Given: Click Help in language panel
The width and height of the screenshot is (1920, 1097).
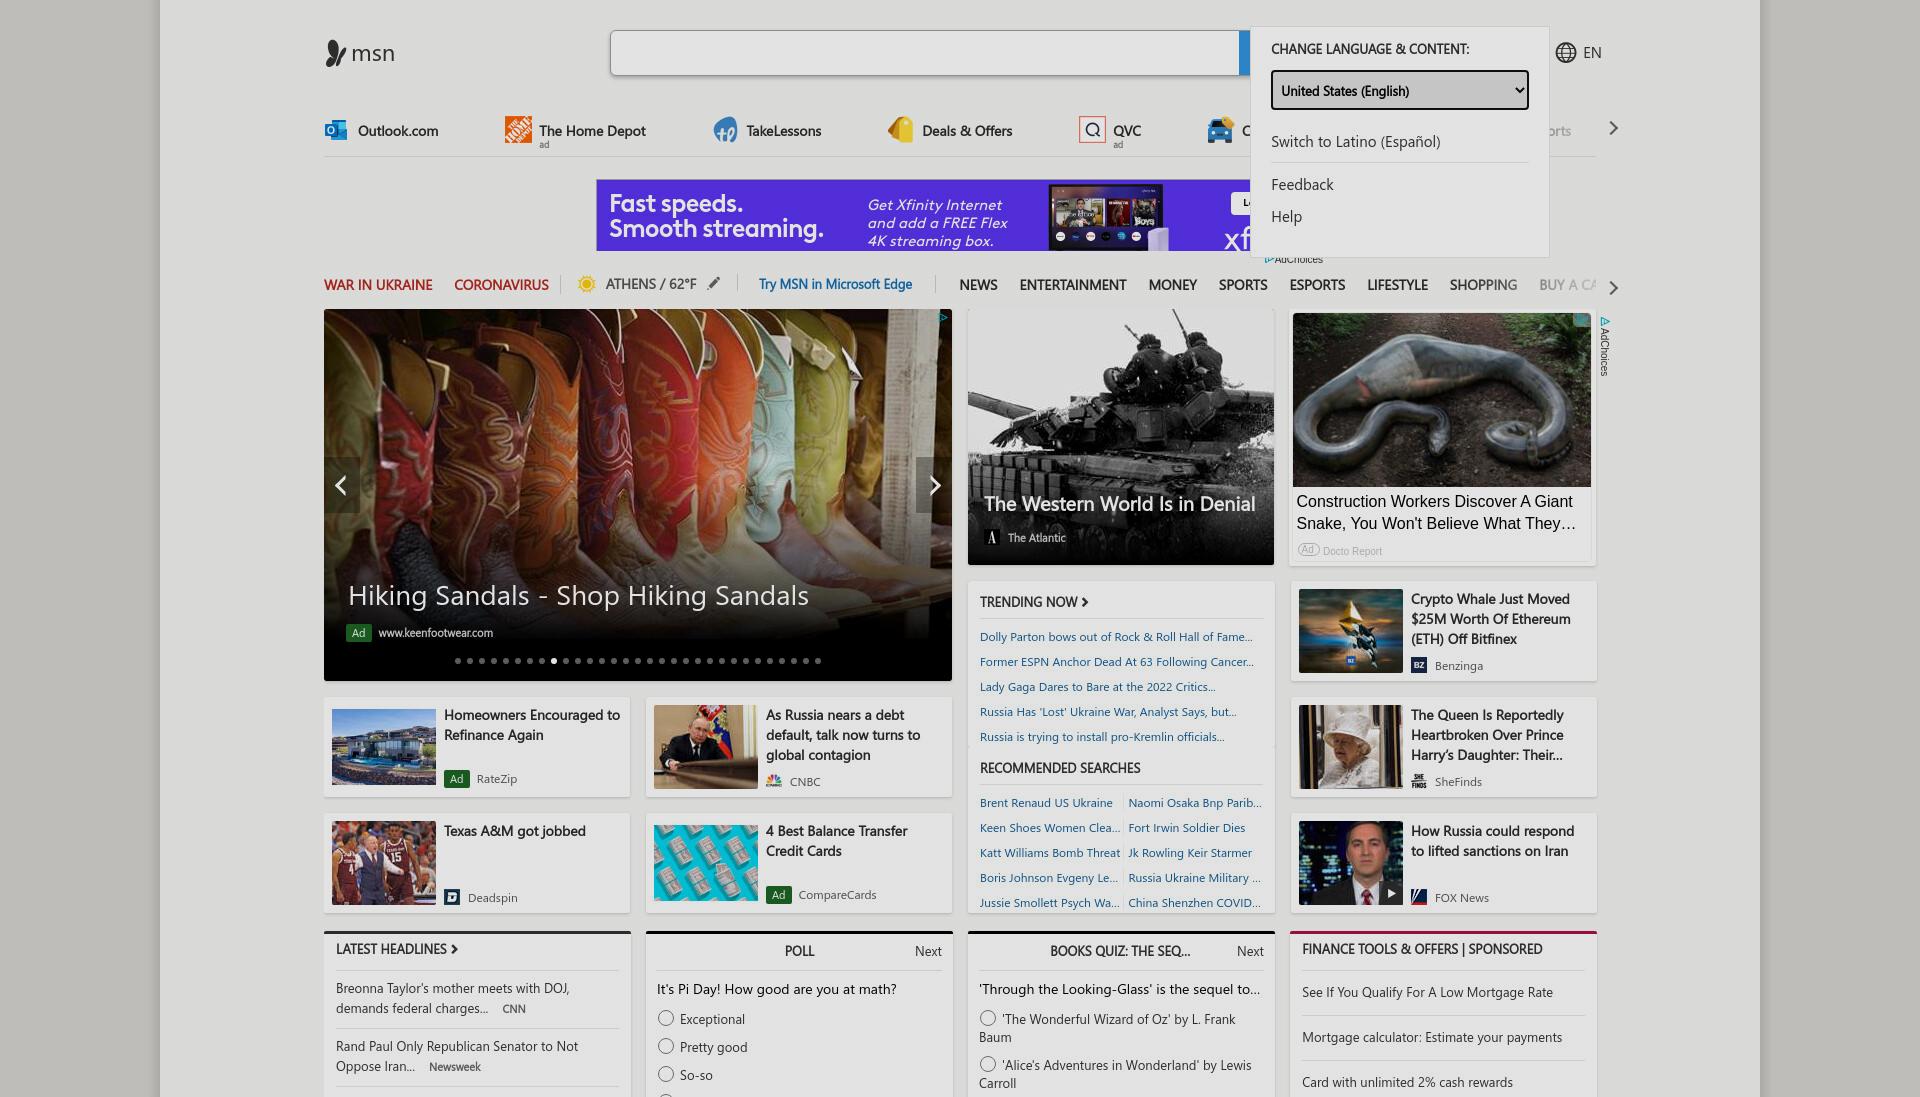Looking at the screenshot, I should [x=1286, y=217].
